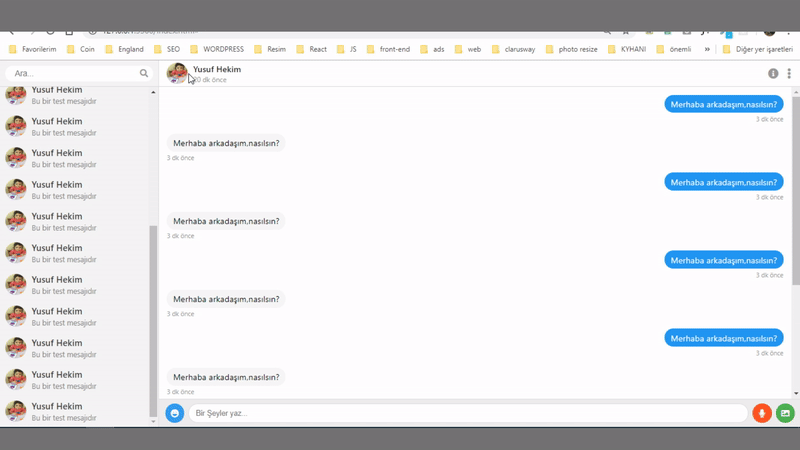Open the Diğer yer işaretleri folder
800x450 pixels.
click(758, 49)
